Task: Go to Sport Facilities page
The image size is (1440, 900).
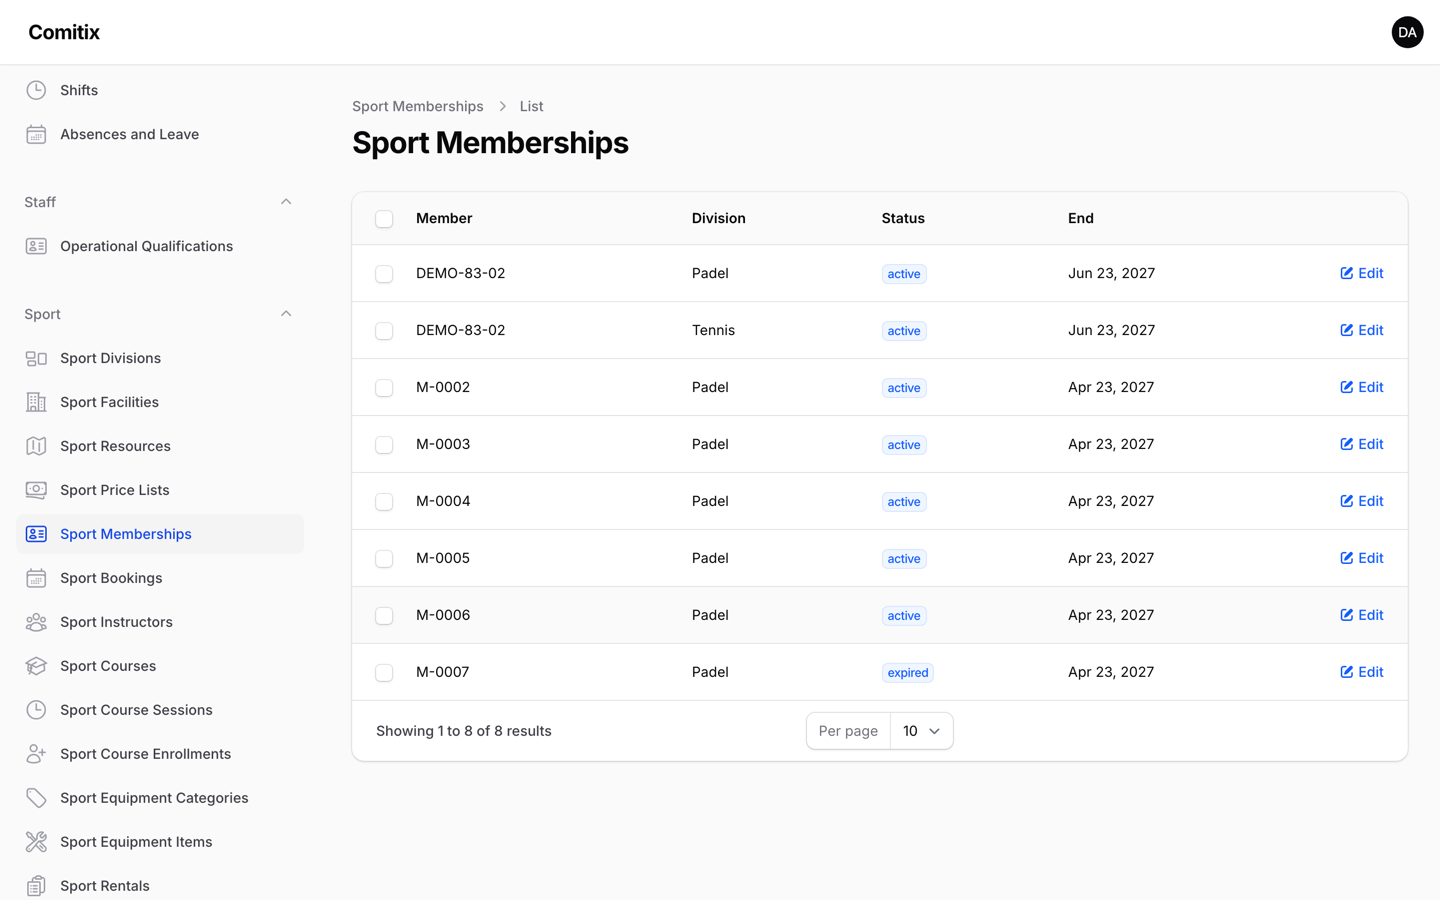Action: tap(160, 402)
